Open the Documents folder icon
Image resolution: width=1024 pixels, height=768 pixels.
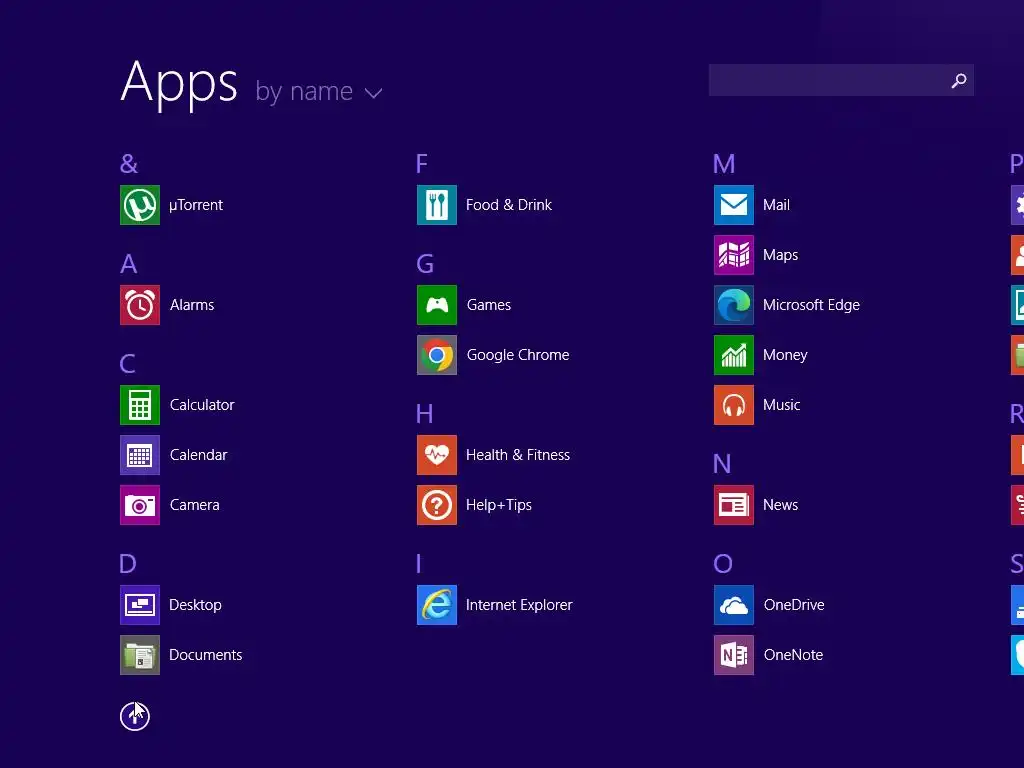coord(140,655)
